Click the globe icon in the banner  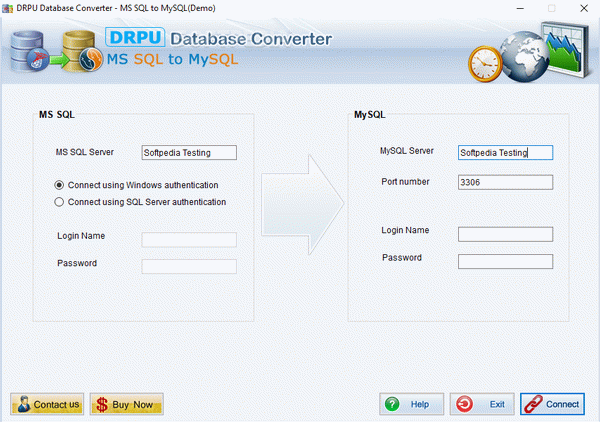[x=523, y=57]
